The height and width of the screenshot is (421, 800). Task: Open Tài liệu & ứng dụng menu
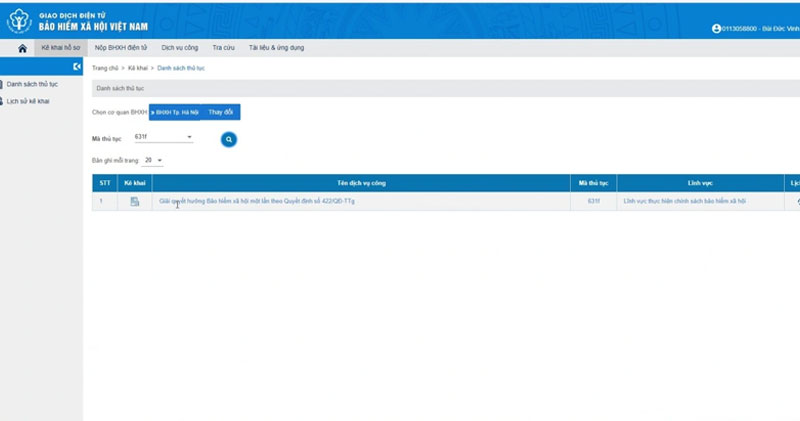[x=276, y=48]
